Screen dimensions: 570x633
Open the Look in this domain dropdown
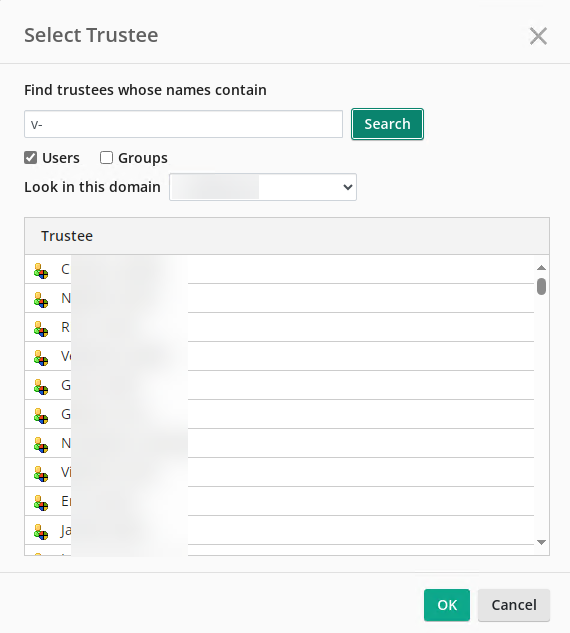[263, 187]
